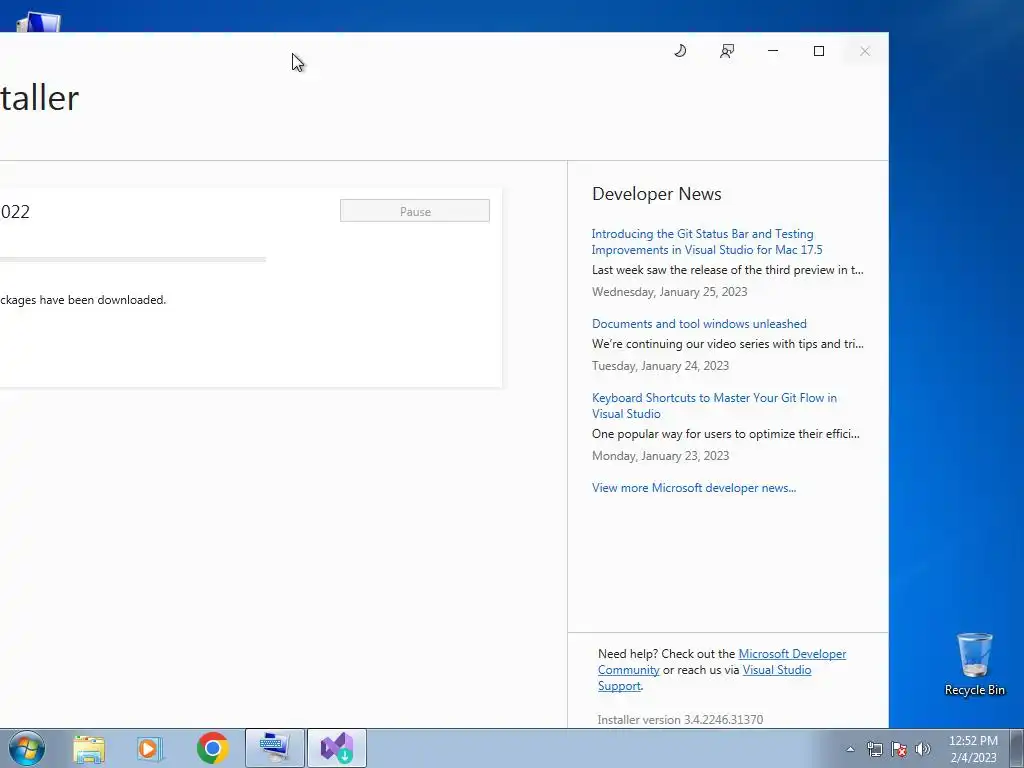Open Keyboard Shortcuts Git Flow article

click(x=714, y=406)
